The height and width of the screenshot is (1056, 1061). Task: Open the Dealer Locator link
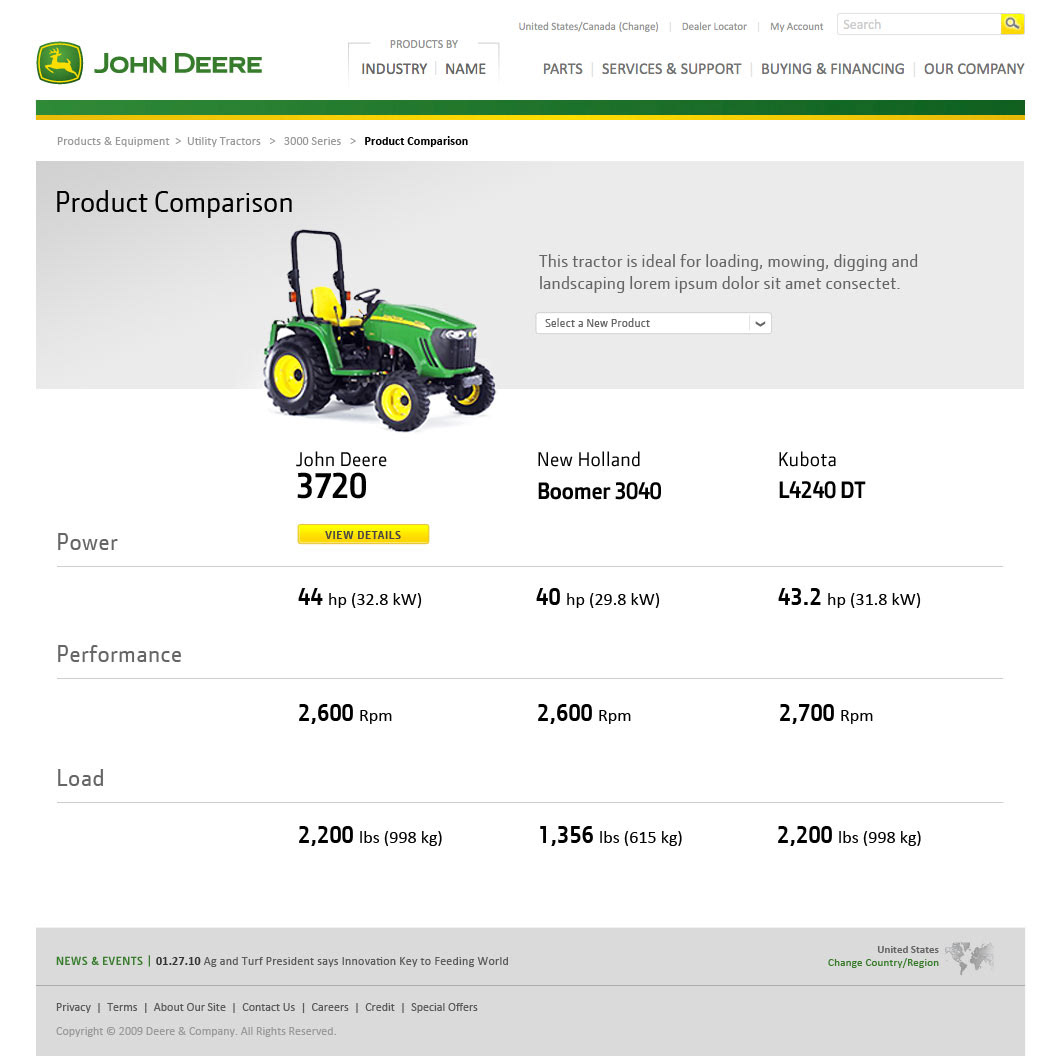pyautogui.click(x=714, y=26)
